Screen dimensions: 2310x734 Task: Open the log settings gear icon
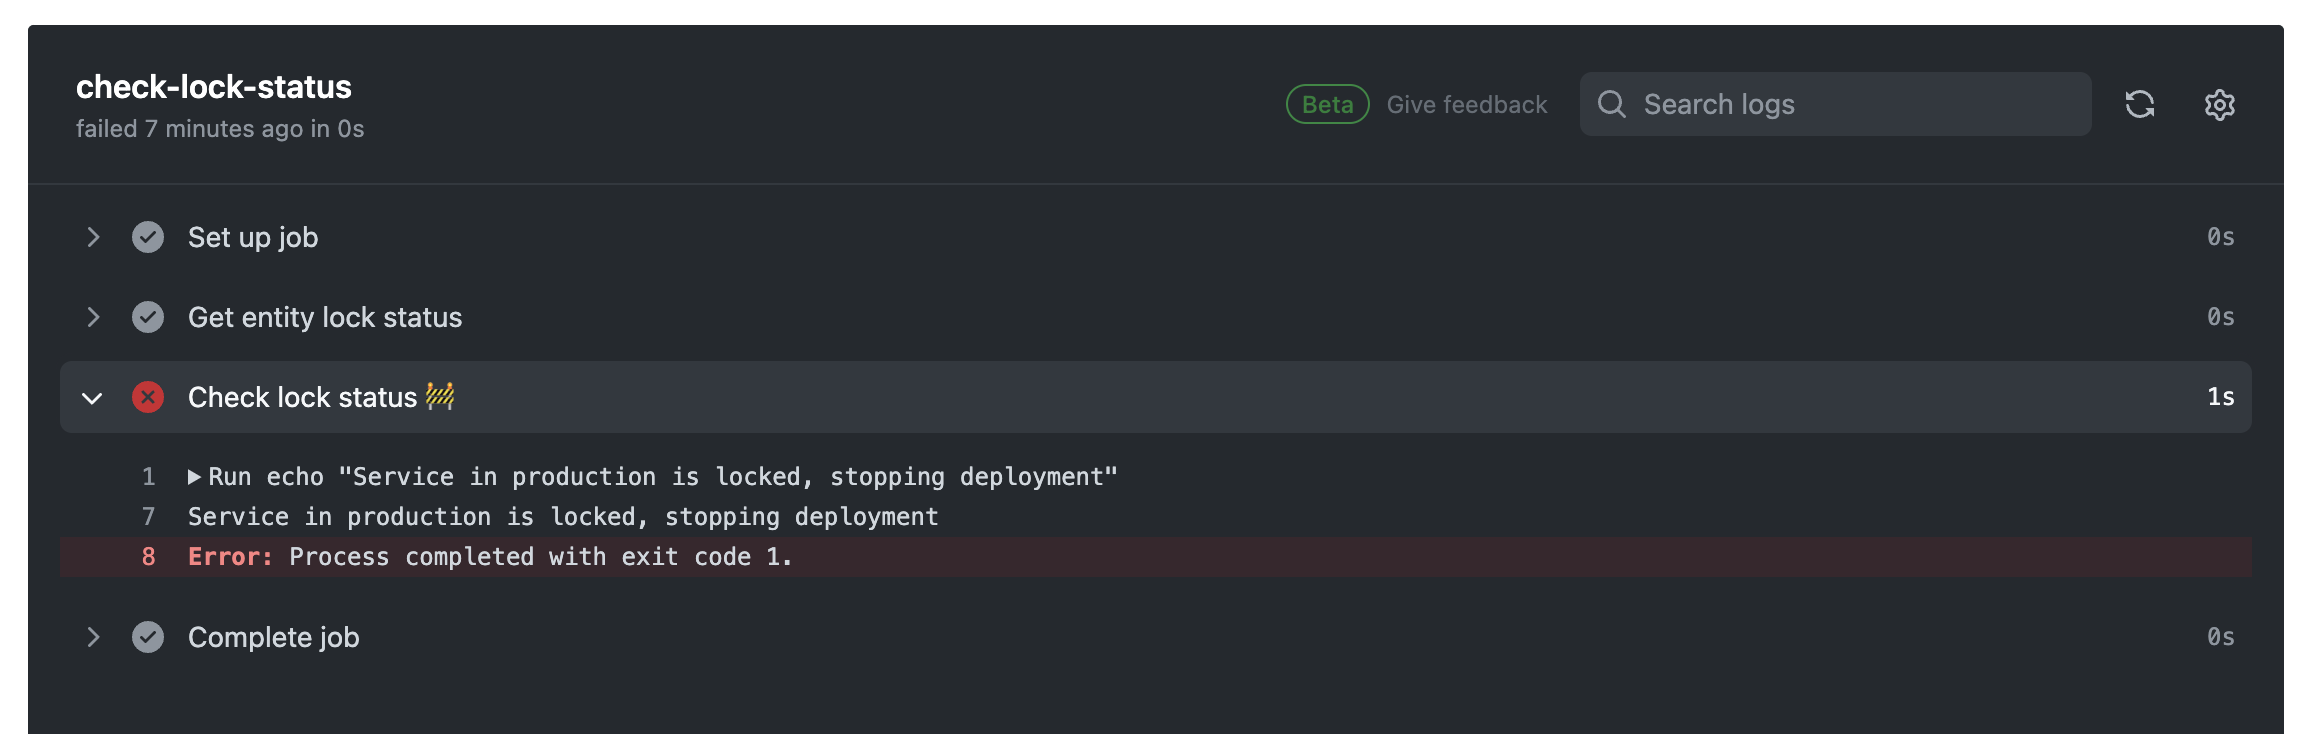tap(2219, 104)
